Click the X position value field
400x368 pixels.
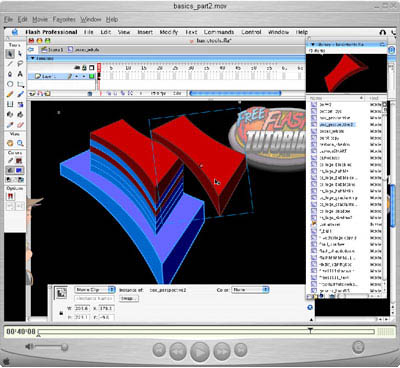tap(107, 309)
